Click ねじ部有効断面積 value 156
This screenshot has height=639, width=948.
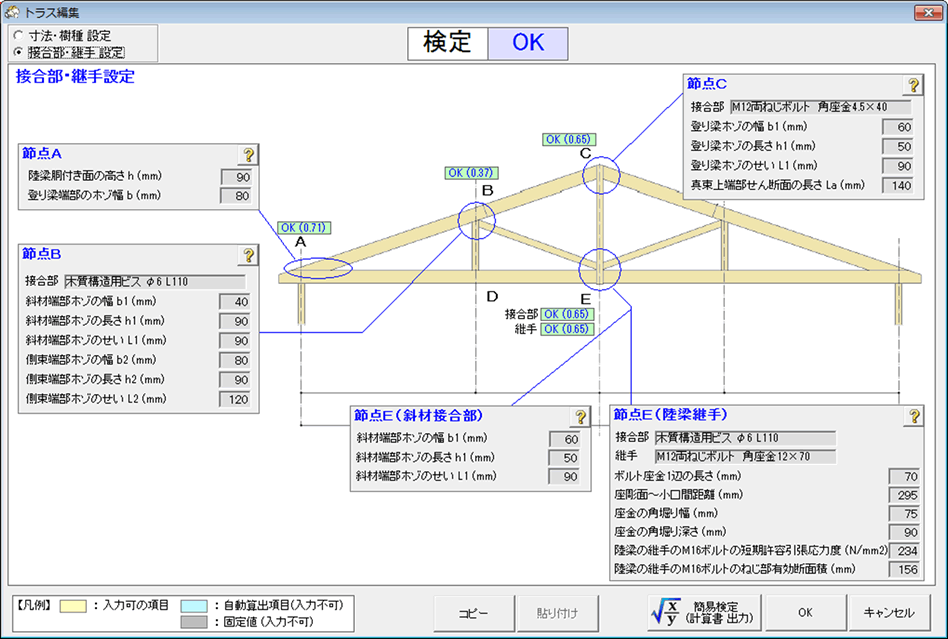[904, 569]
